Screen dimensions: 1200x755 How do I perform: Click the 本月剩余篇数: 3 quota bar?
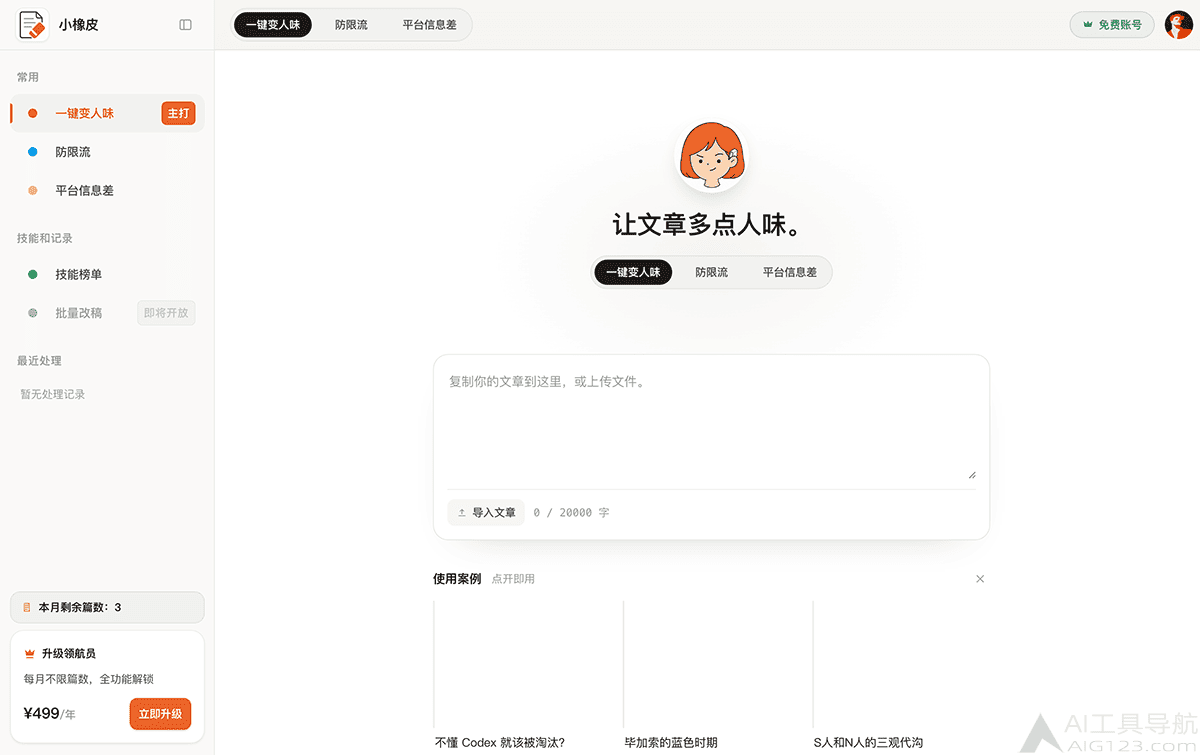pos(107,607)
